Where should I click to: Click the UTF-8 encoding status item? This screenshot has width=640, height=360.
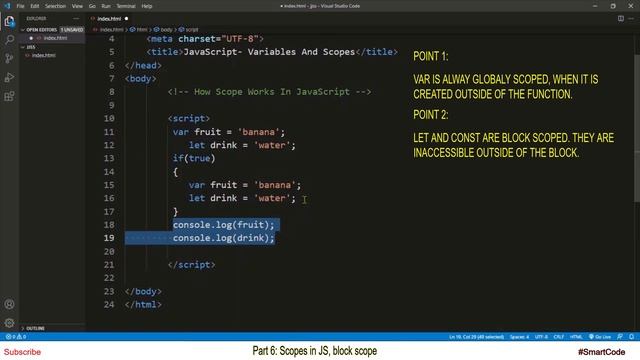pyautogui.click(x=541, y=337)
